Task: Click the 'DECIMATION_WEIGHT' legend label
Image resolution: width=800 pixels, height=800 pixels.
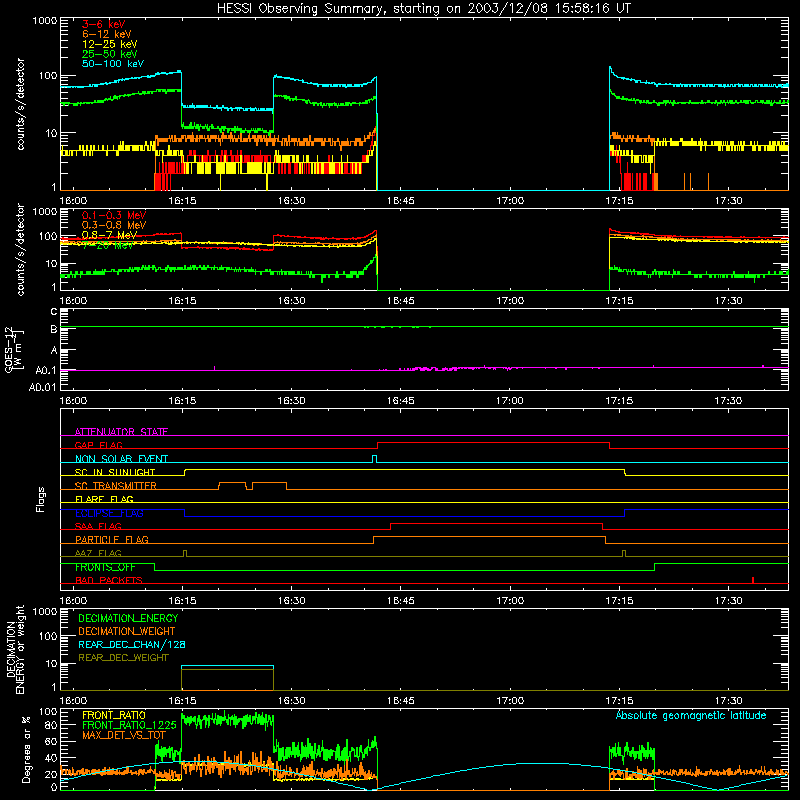Action: 127,631
